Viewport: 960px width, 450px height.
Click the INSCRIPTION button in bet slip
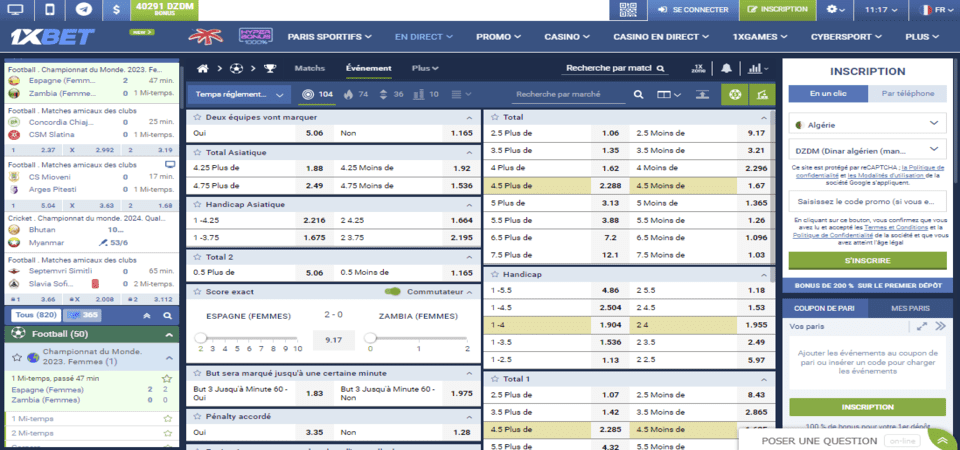point(867,407)
